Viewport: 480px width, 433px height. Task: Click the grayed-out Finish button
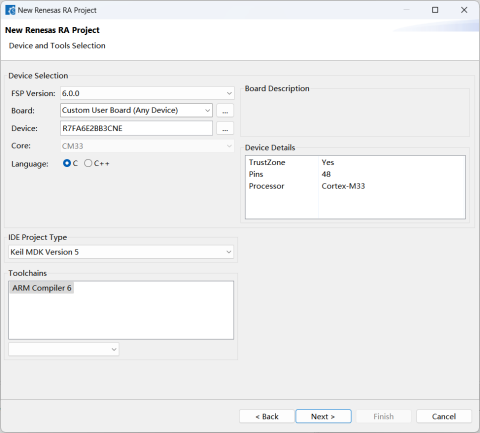pyautogui.click(x=383, y=416)
